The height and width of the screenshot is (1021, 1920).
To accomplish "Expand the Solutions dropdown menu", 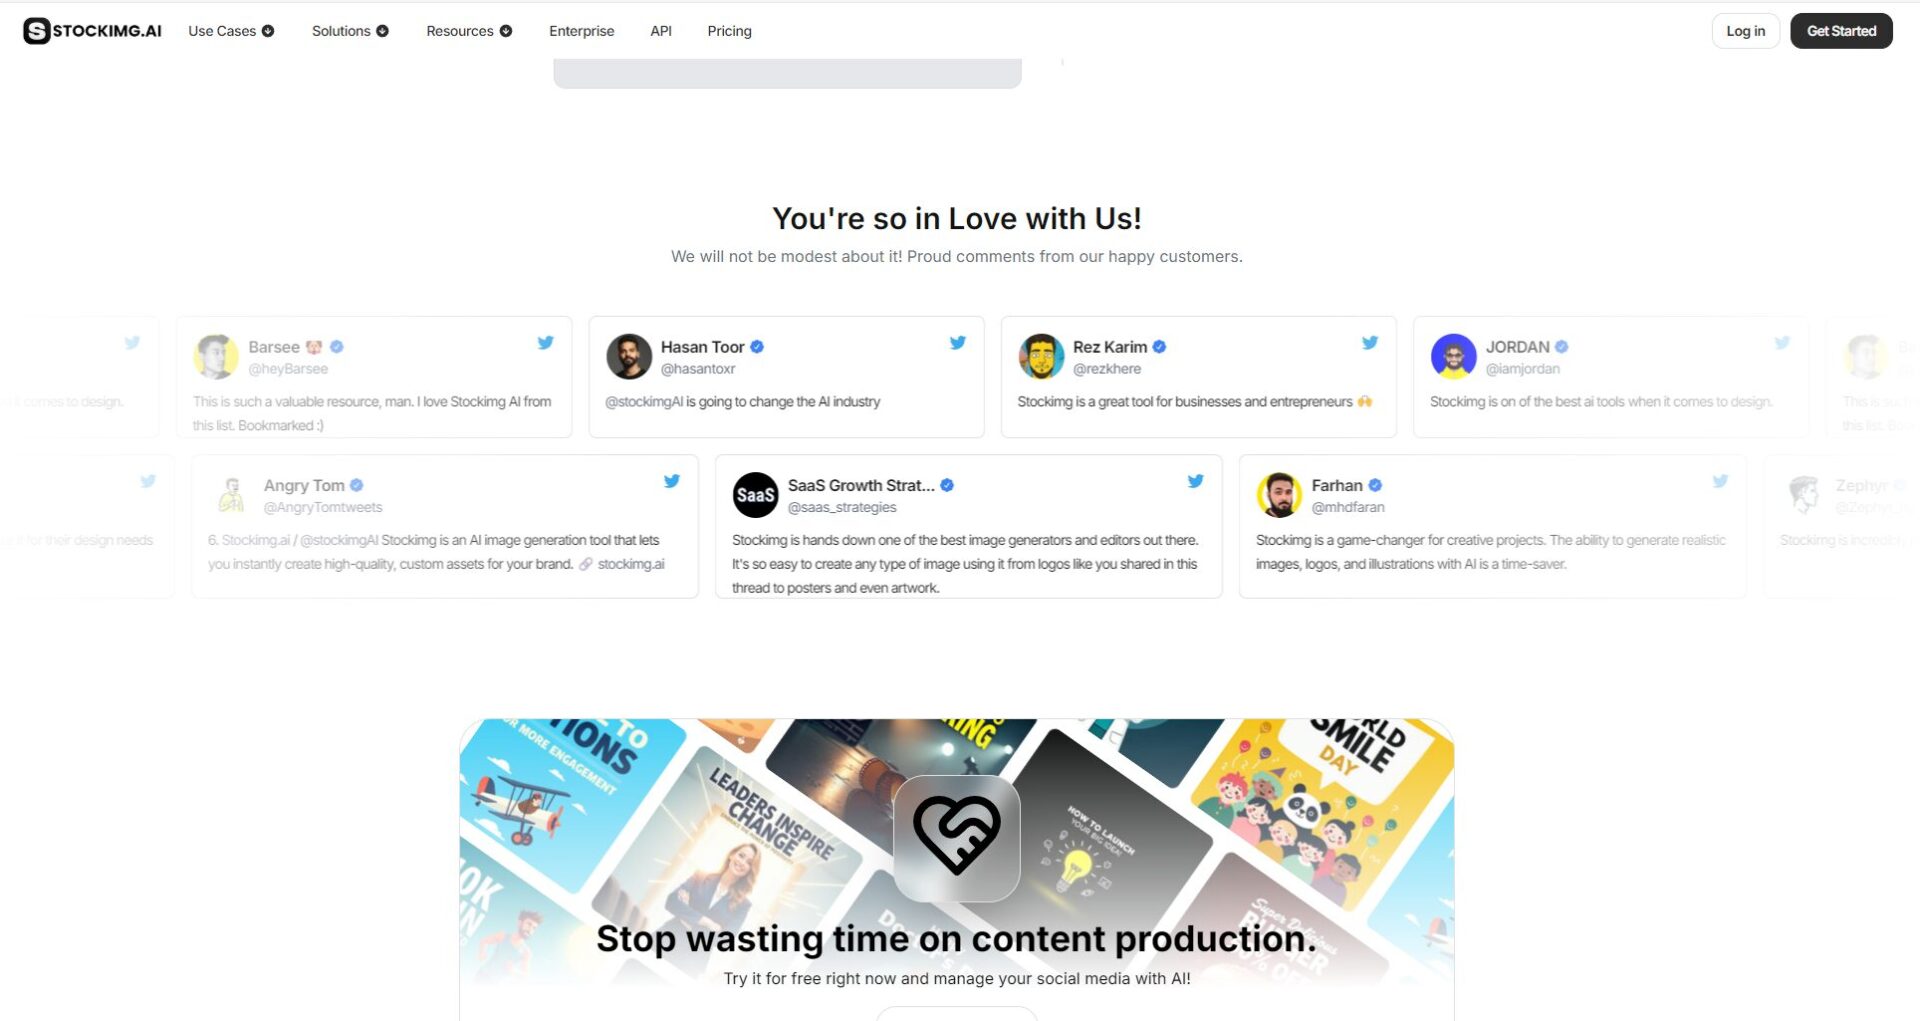I will [350, 31].
